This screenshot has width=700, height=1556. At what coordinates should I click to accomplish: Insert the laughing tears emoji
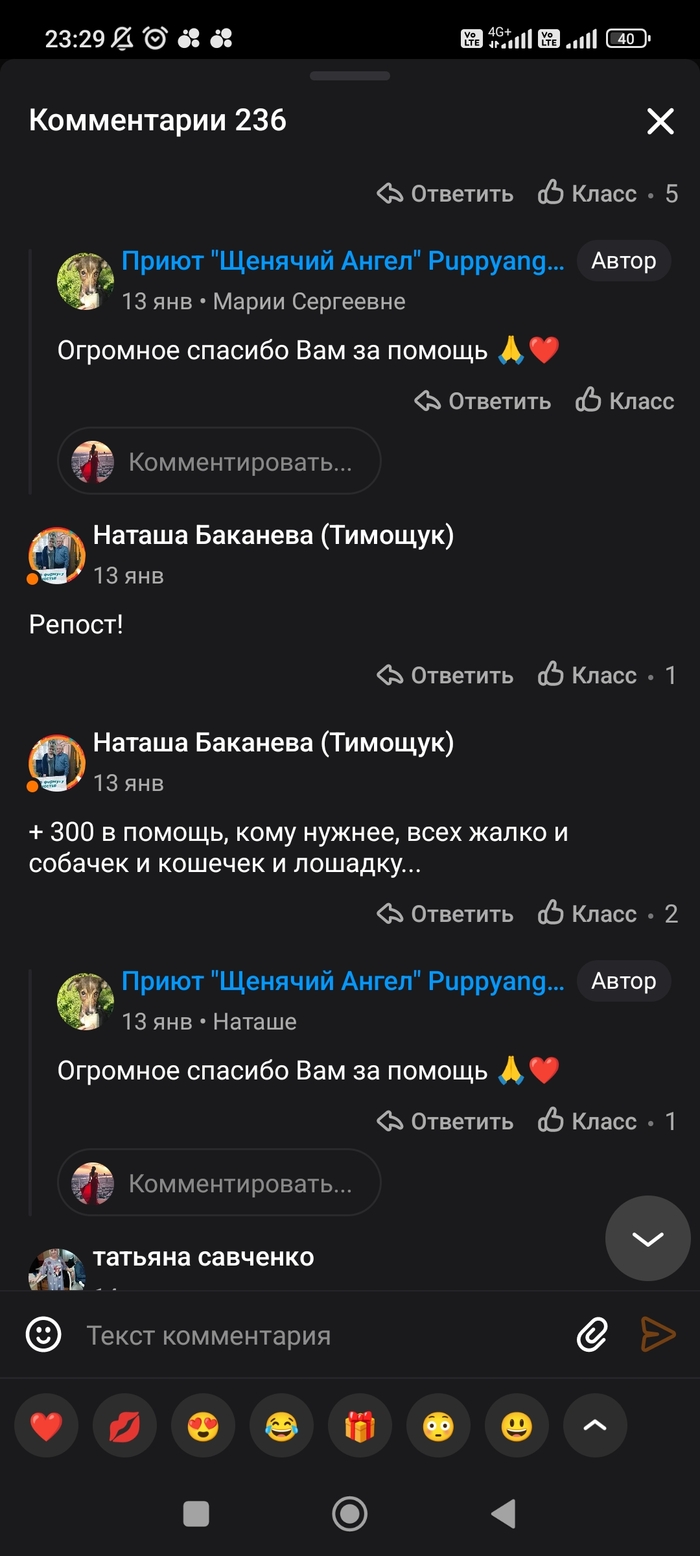[281, 1427]
